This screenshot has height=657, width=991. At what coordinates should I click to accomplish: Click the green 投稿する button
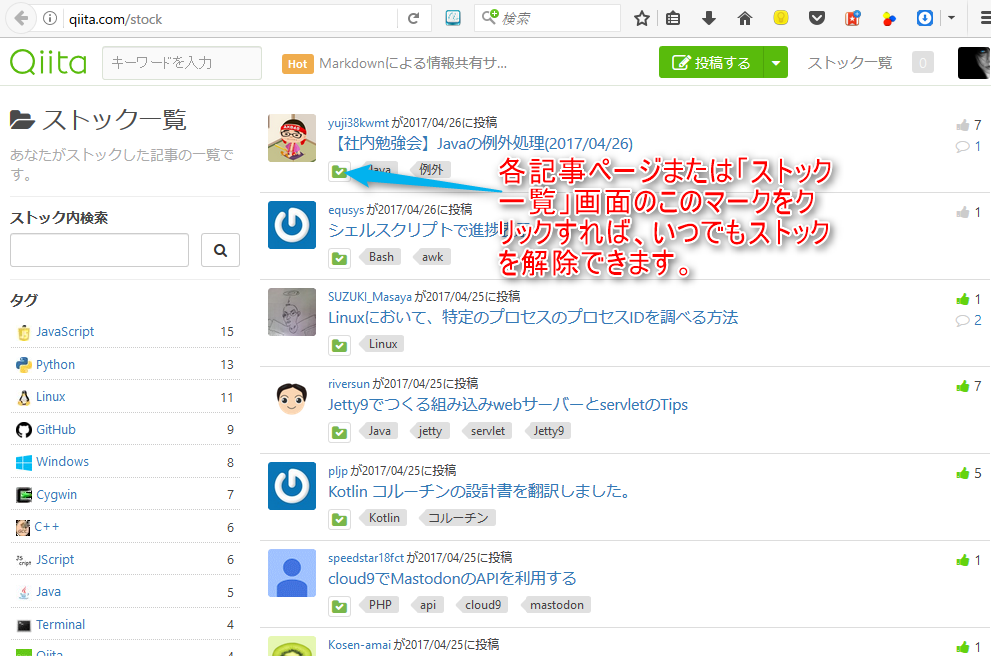point(712,62)
